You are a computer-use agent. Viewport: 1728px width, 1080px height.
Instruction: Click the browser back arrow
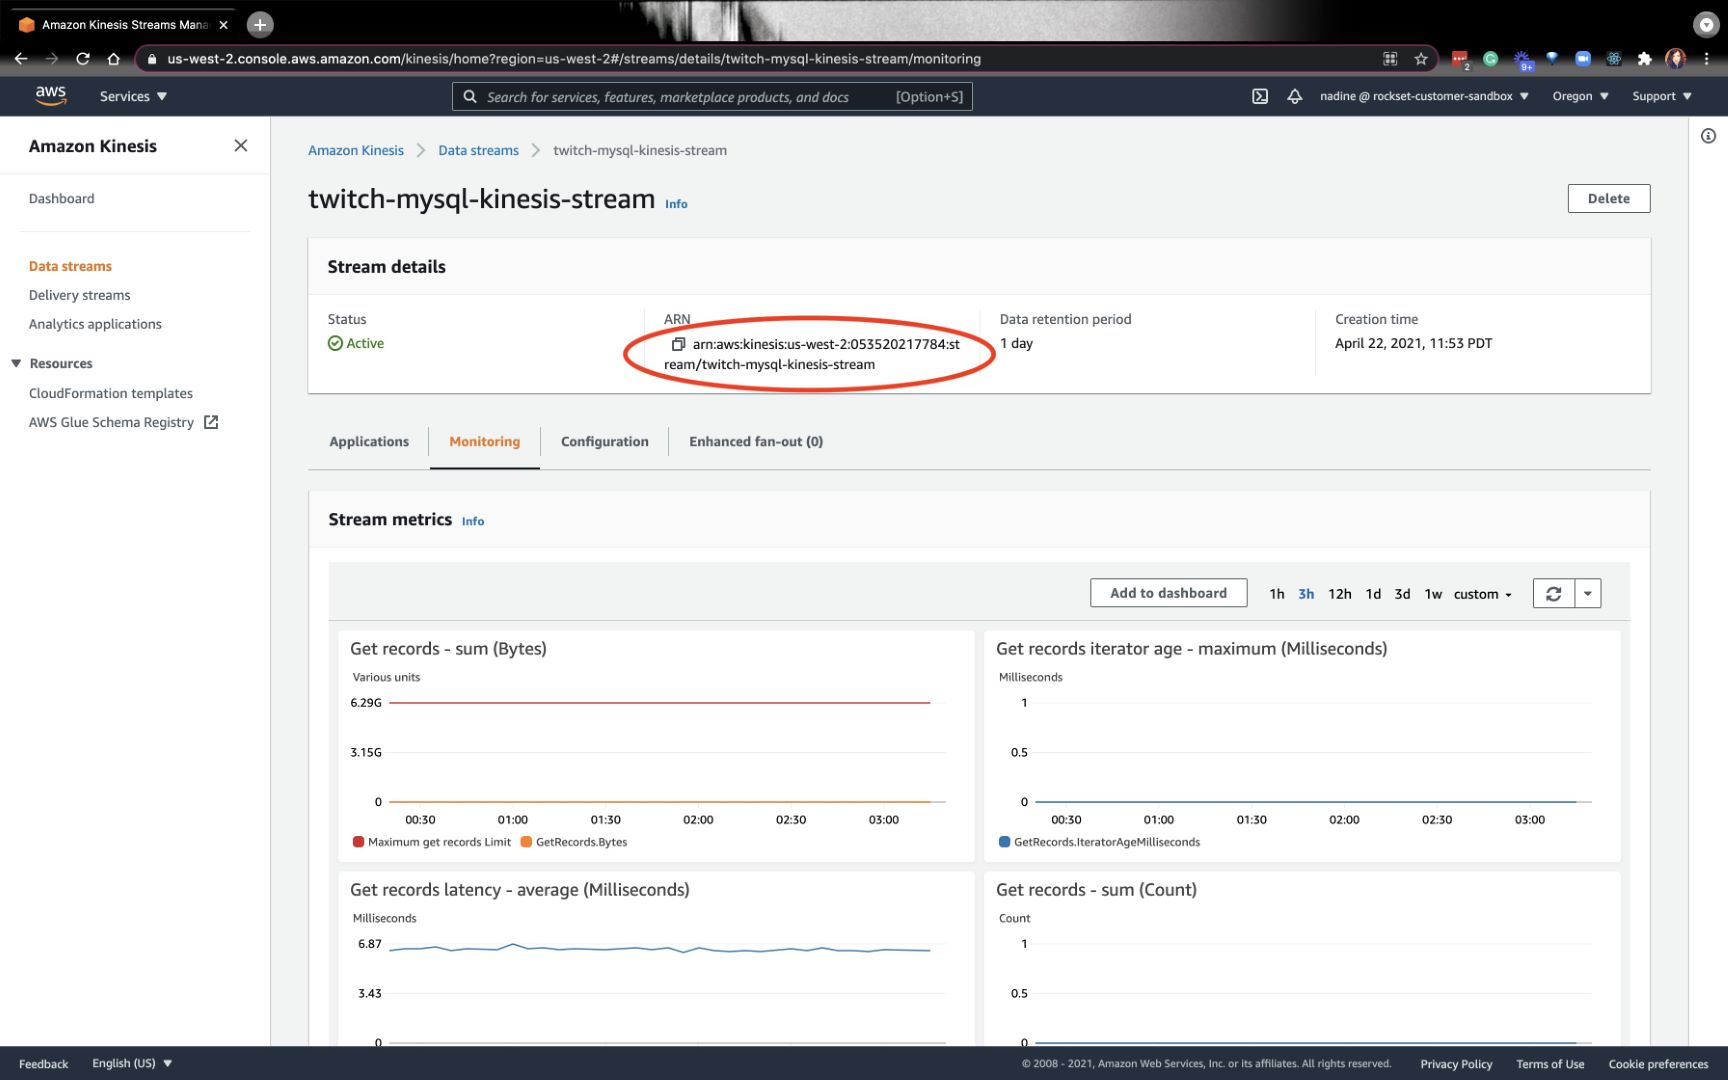[x=21, y=59]
